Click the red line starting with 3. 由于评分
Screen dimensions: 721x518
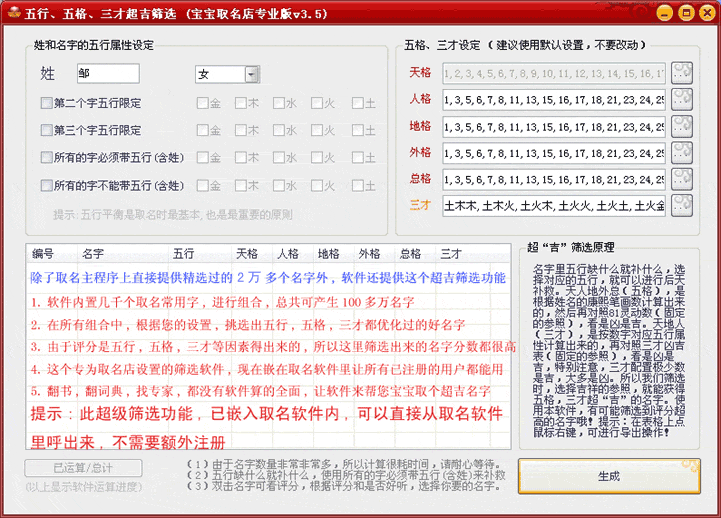click(273, 347)
